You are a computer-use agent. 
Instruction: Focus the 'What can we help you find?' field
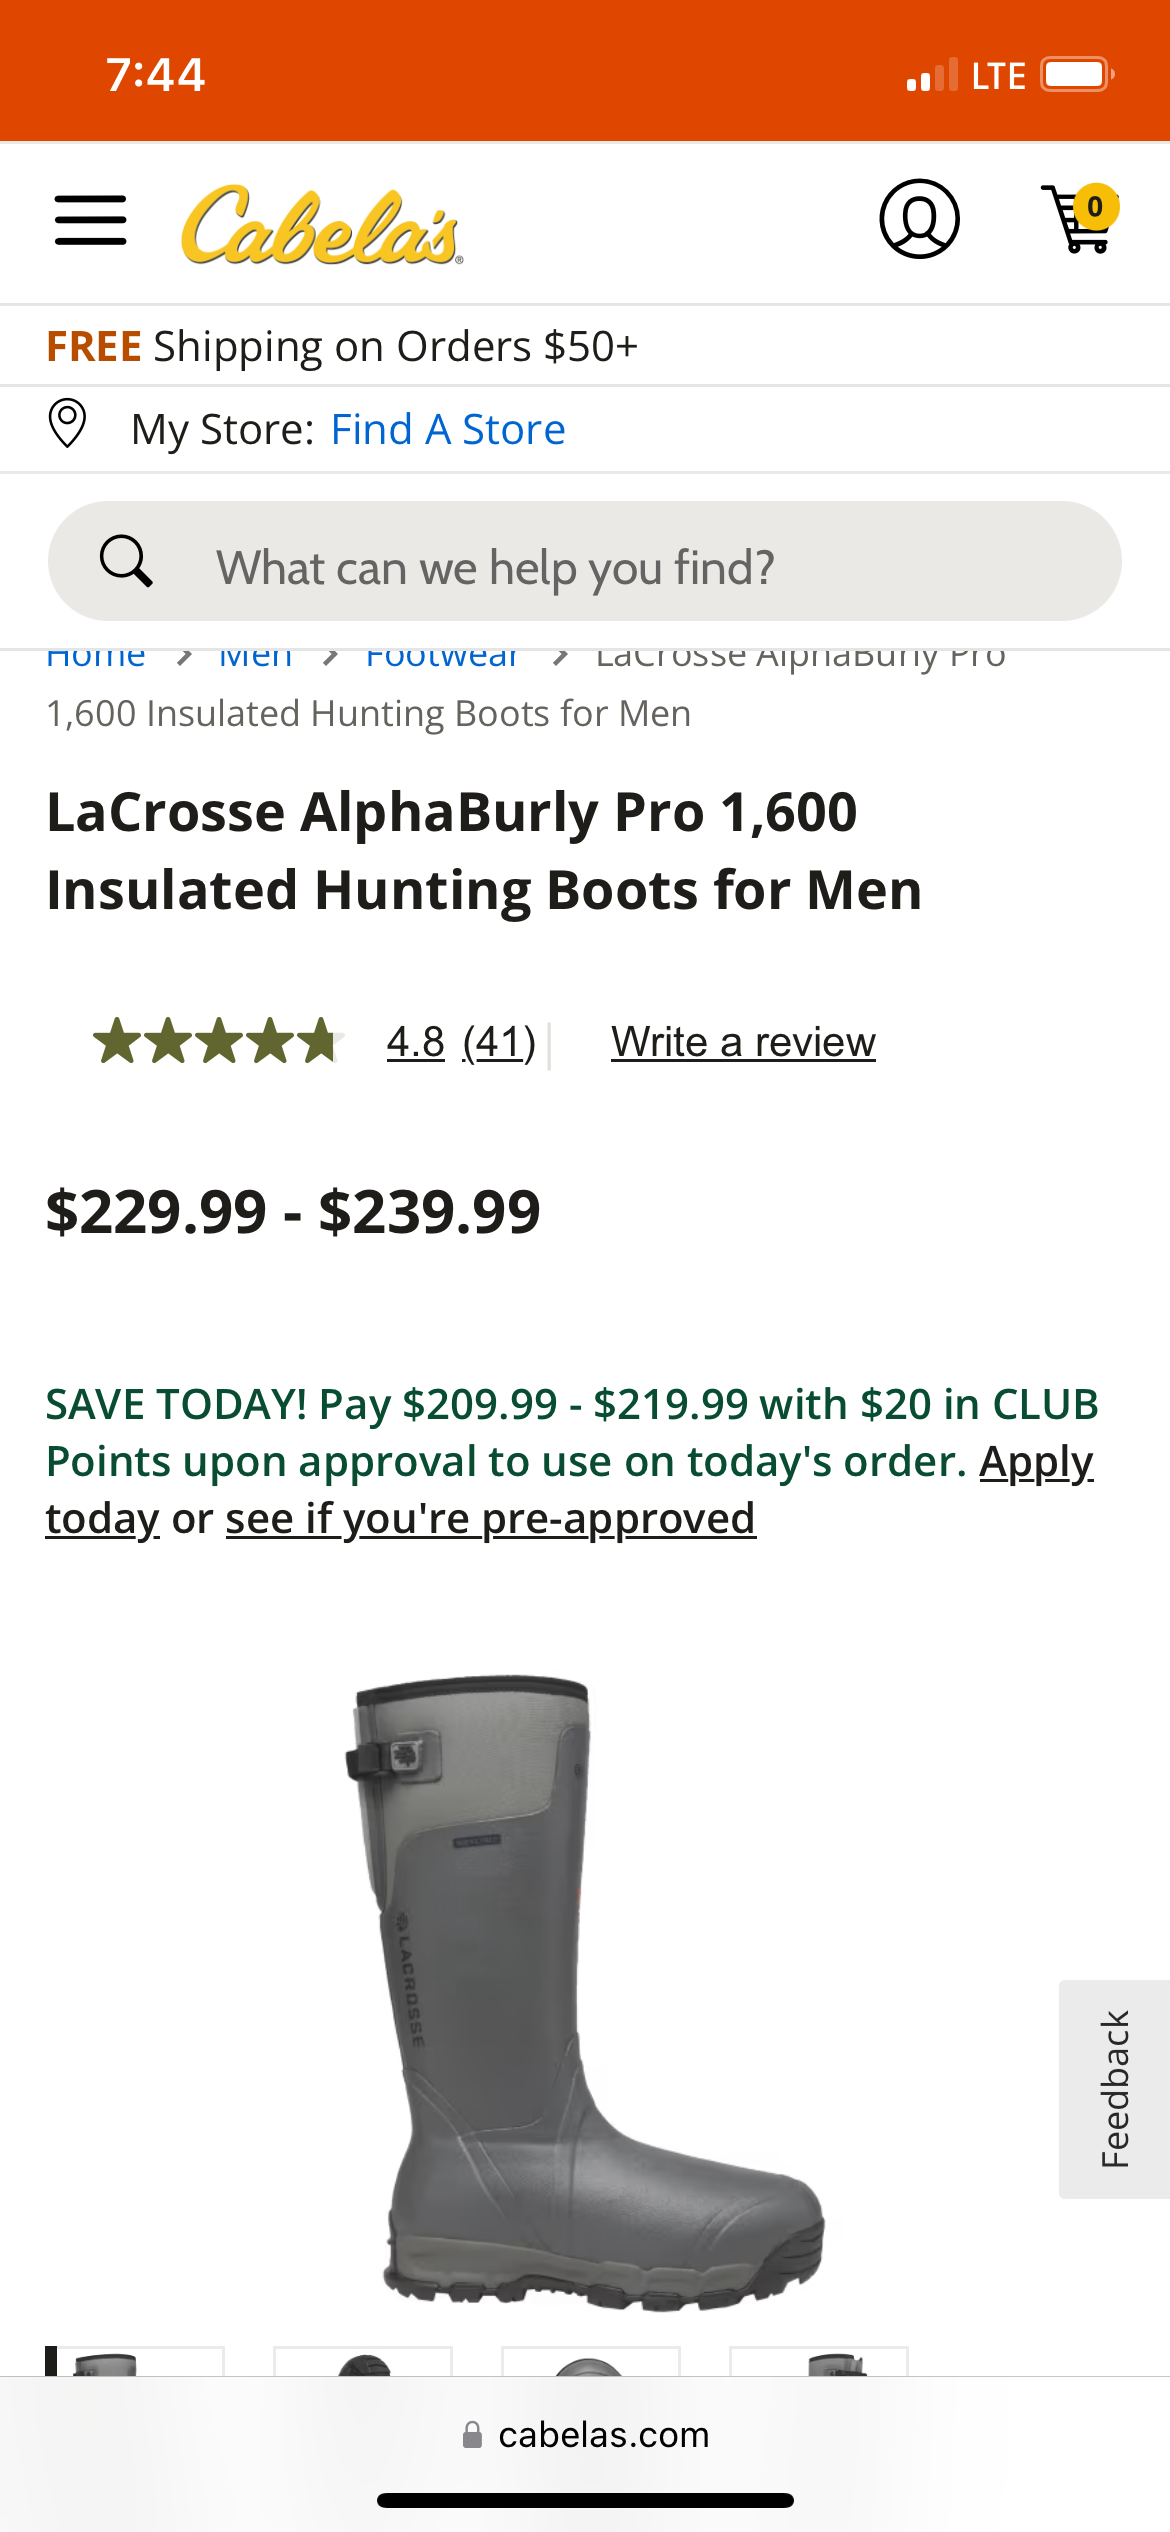pyautogui.click(x=640, y=567)
